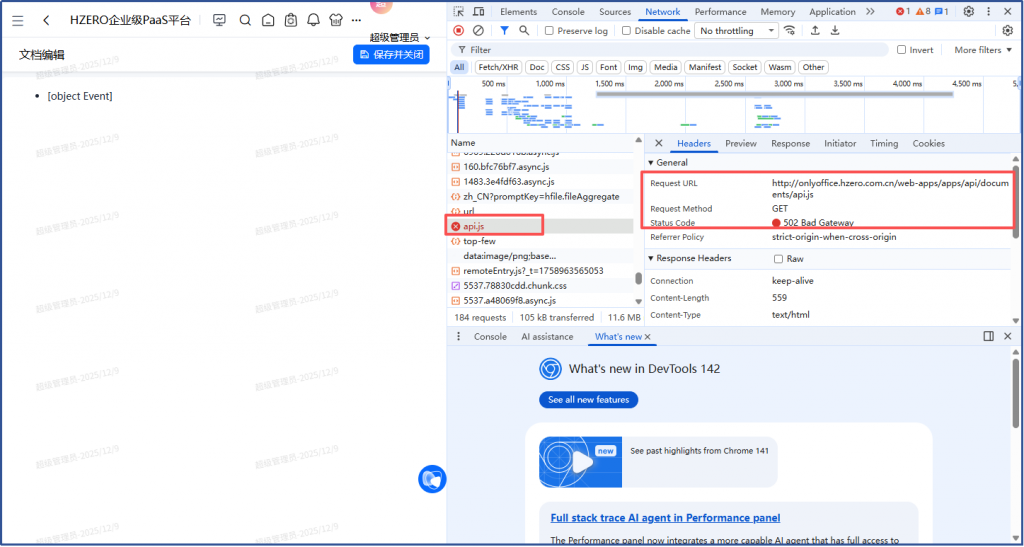This screenshot has width=1024, height=547.
Task: Switch to the Console tab in DevTools
Action: point(568,12)
